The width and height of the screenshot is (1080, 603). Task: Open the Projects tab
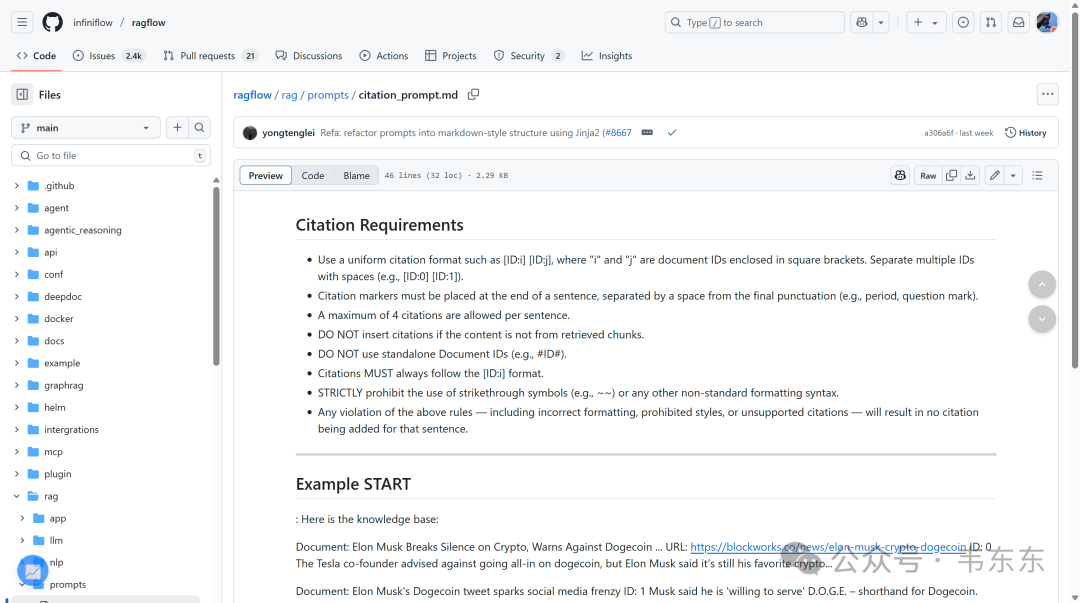[450, 56]
